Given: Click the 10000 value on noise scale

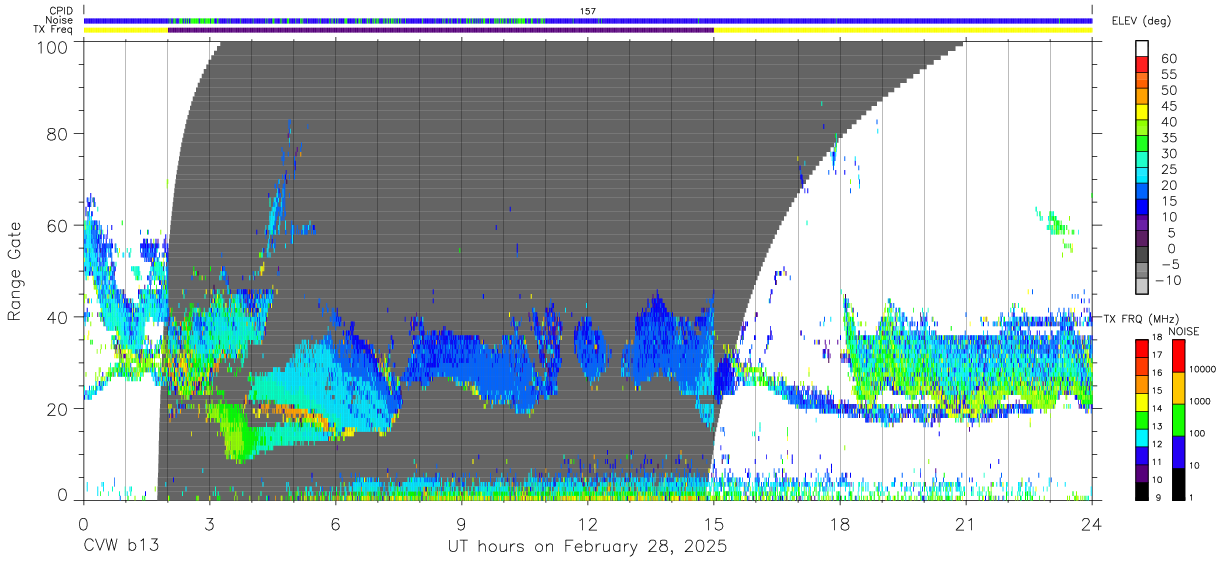Looking at the screenshot, I should click(1205, 371).
